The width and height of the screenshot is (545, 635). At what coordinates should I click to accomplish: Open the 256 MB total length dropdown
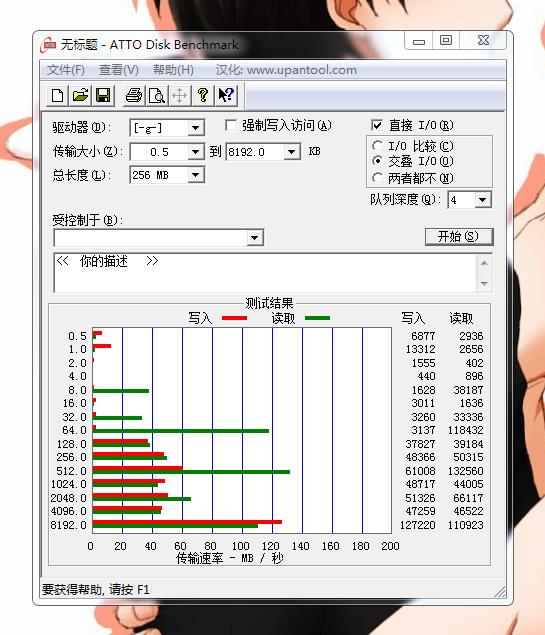point(196,175)
